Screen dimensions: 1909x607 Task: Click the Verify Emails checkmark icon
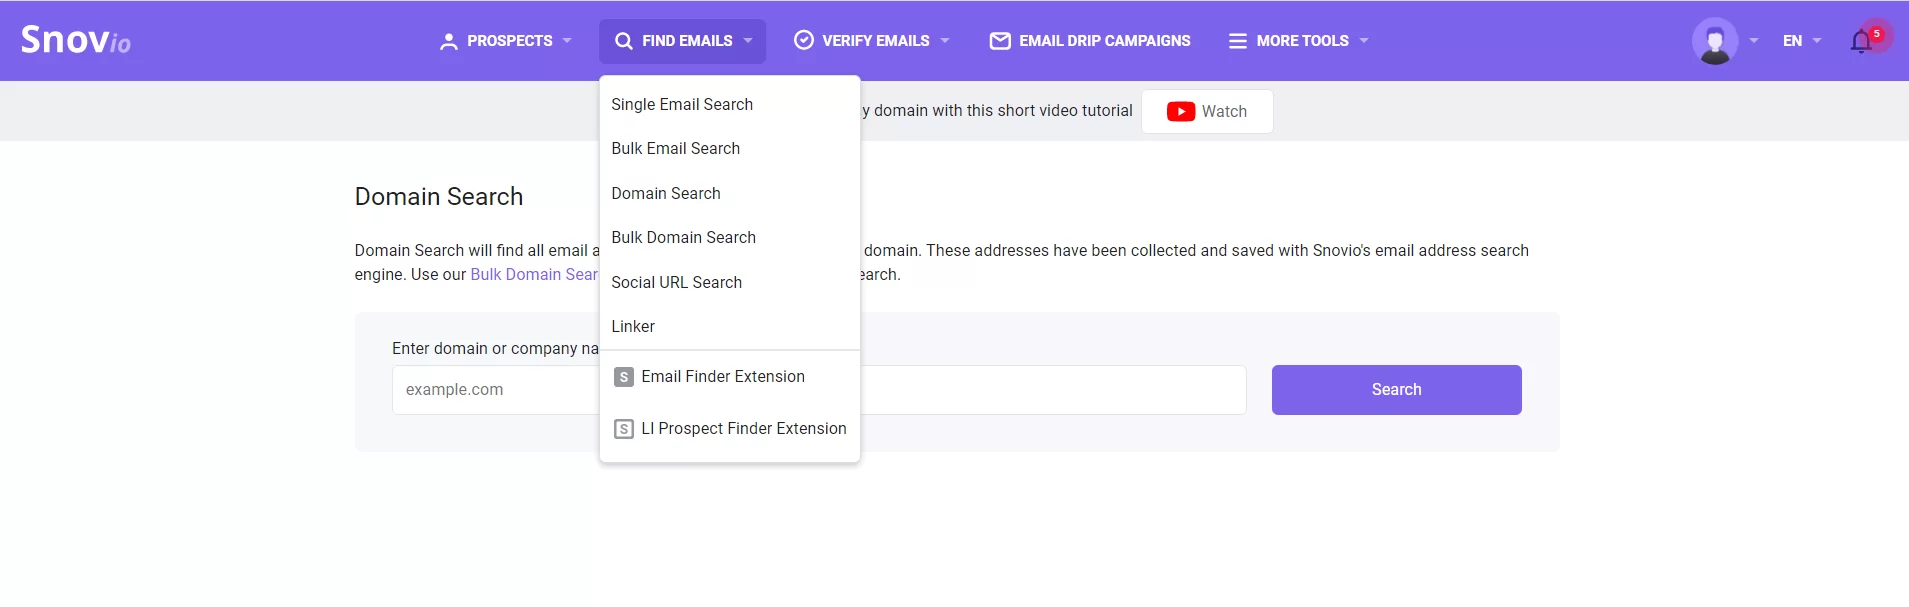click(803, 41)
